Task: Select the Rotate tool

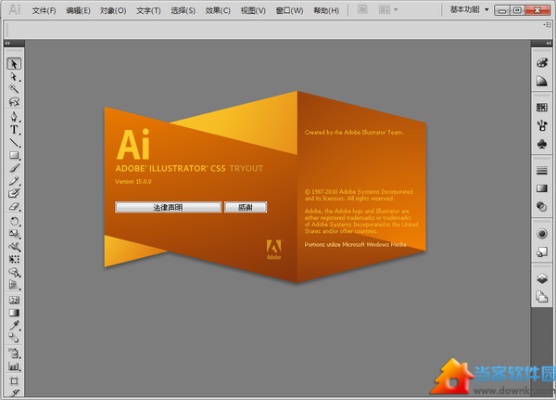Action: coord(14,221)
